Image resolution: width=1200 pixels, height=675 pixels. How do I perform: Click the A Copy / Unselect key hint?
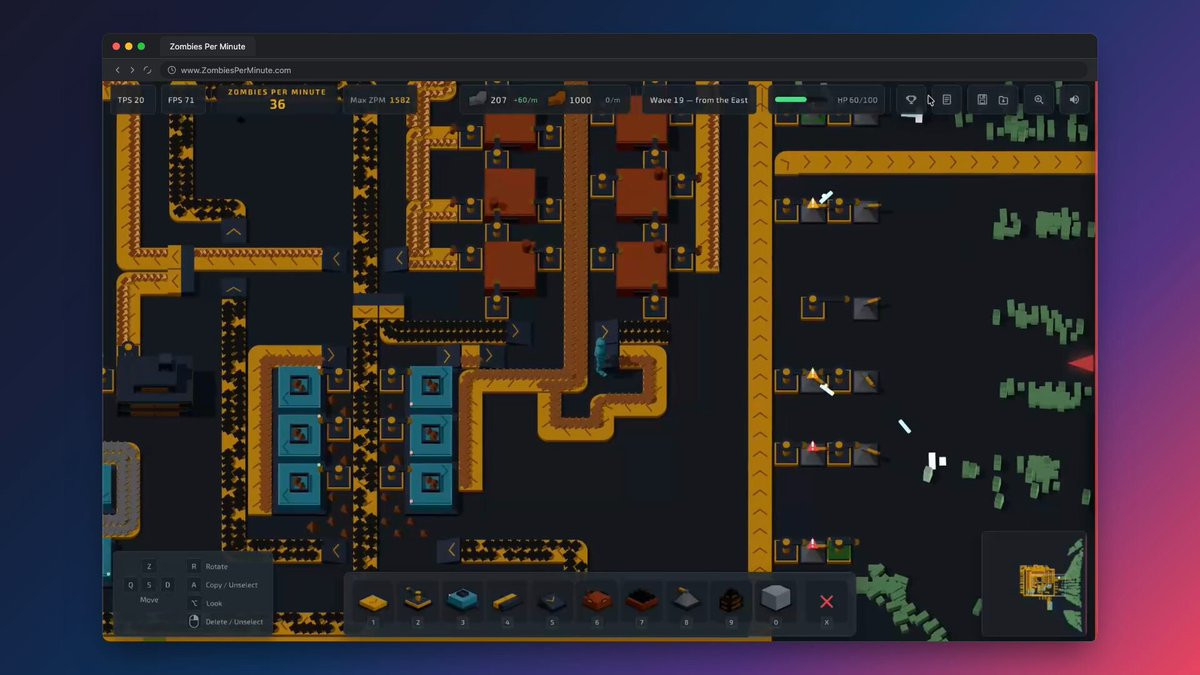[194, 584]
